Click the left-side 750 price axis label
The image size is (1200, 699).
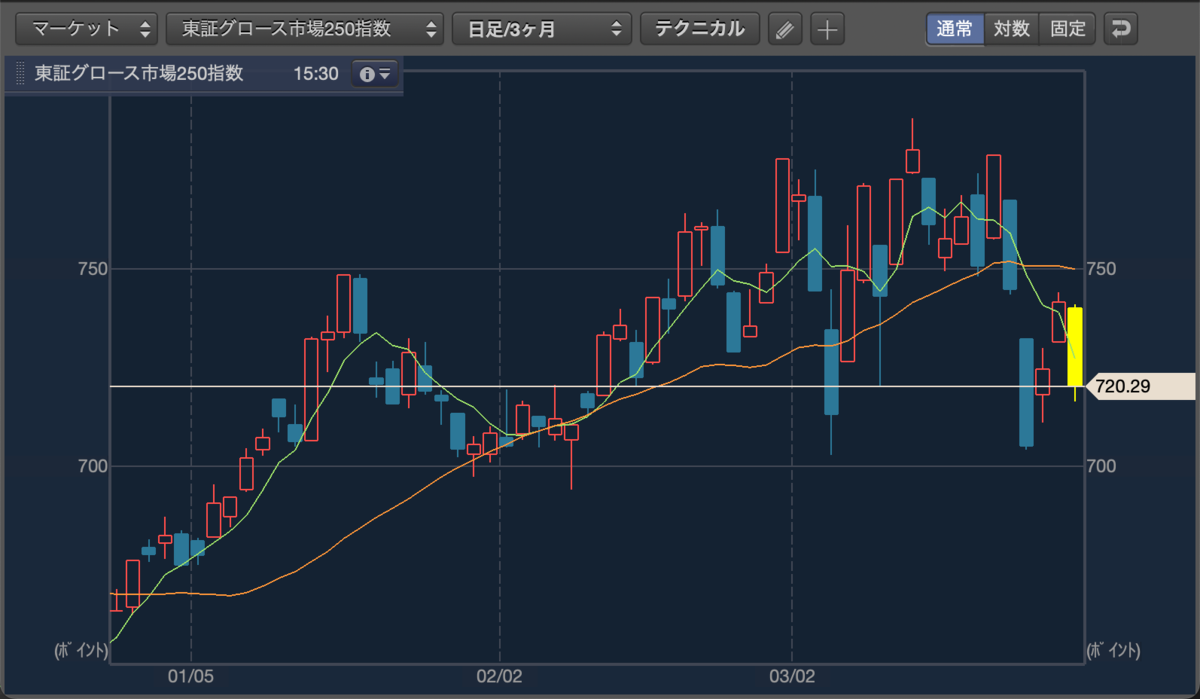(91, 269)
